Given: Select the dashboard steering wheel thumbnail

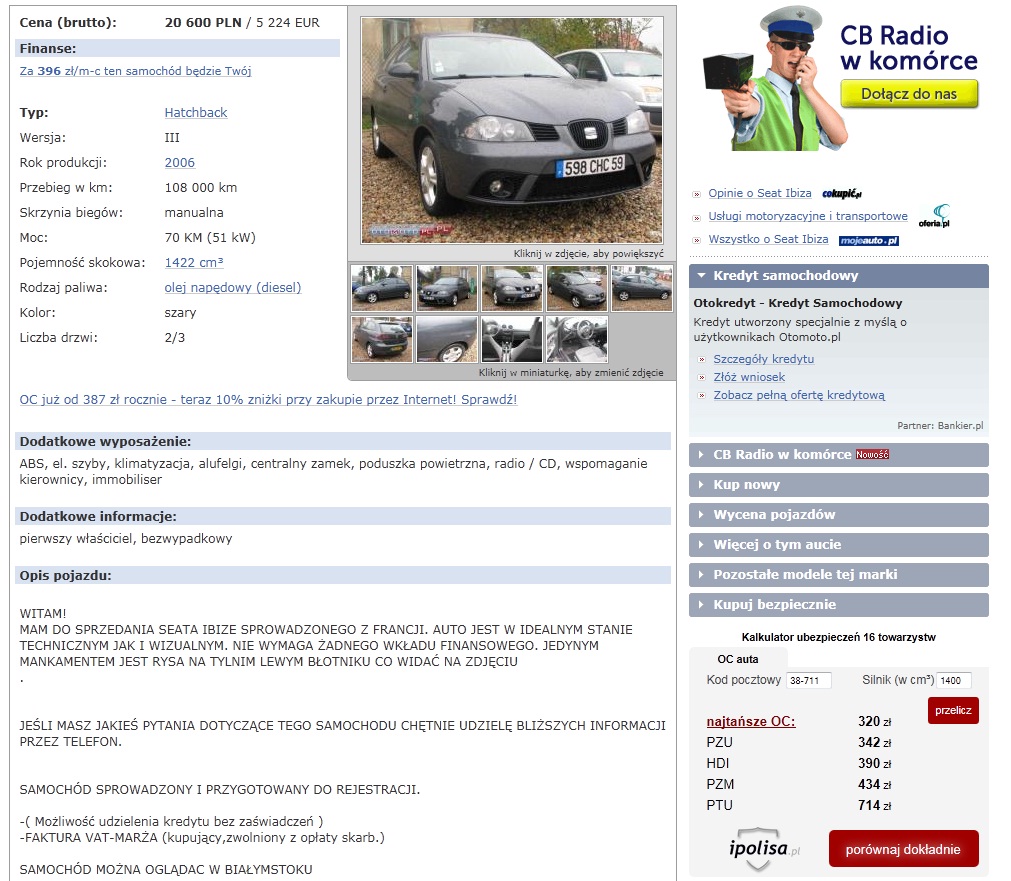Looking at the screenshot, I should (577, 339).
